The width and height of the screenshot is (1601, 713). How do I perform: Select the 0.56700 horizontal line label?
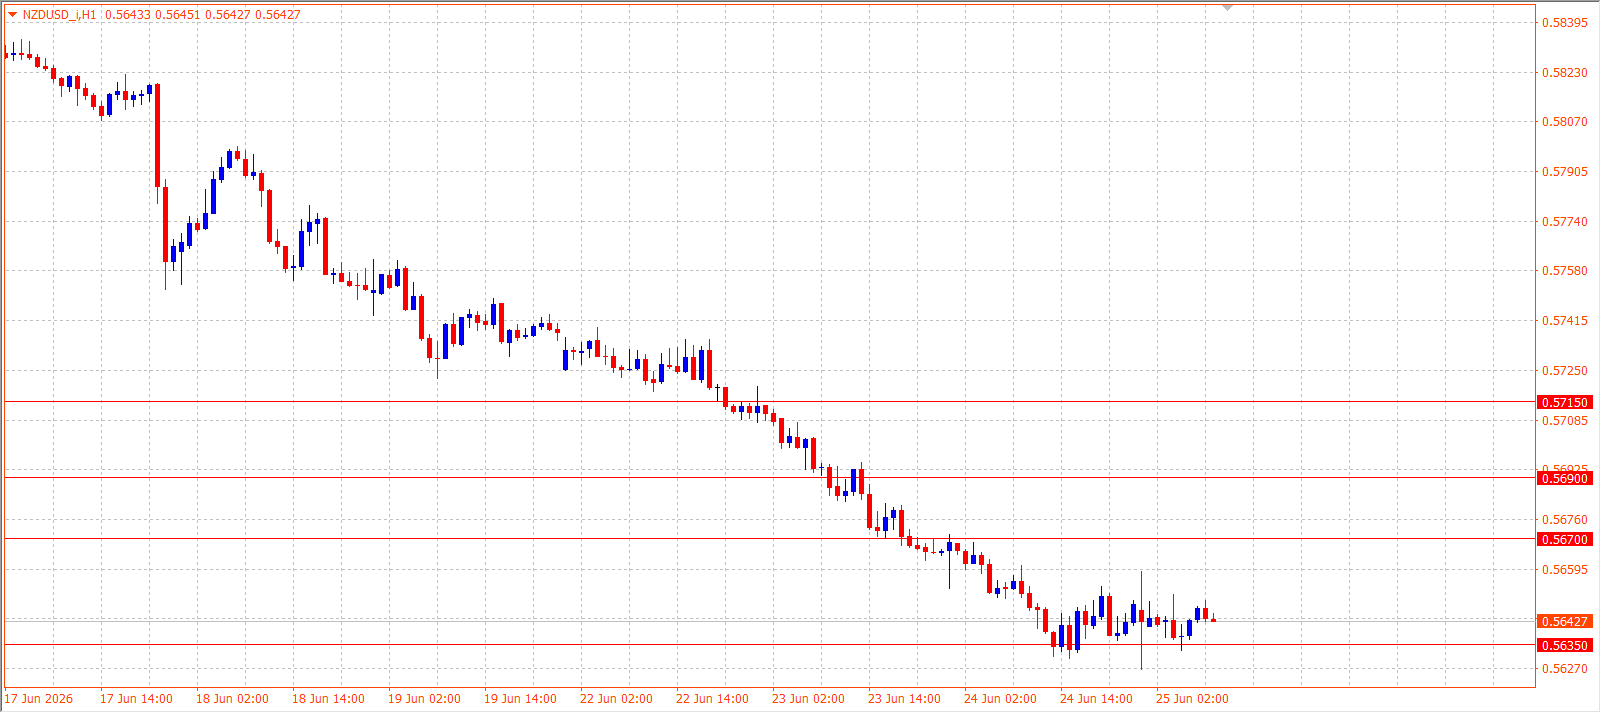click(1565, 540)
